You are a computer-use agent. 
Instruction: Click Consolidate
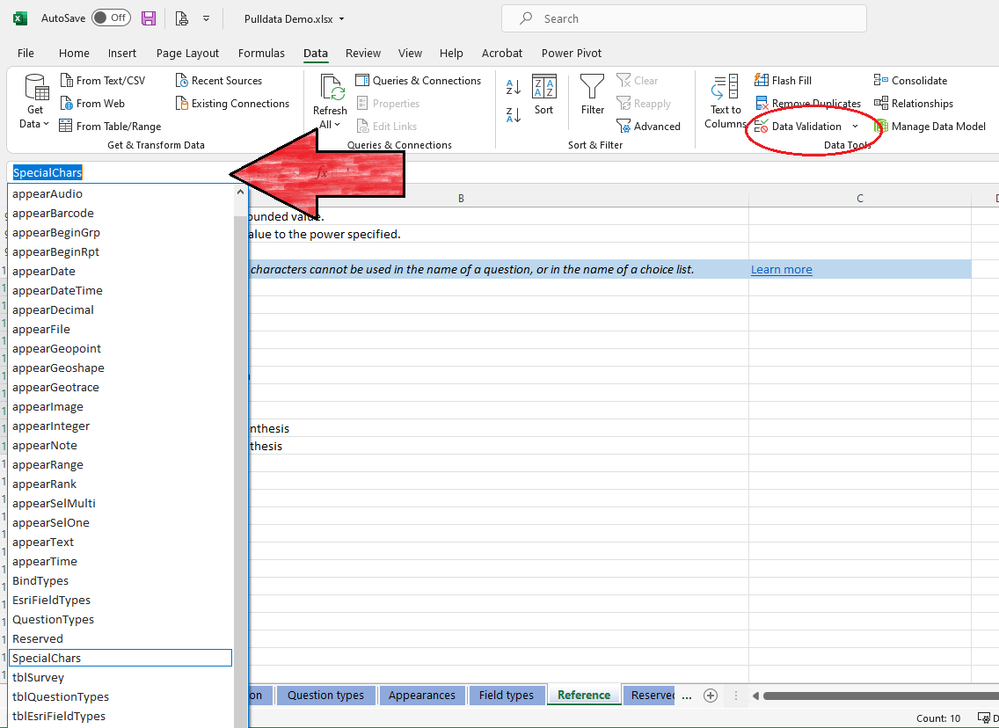(x=910, y=80)
